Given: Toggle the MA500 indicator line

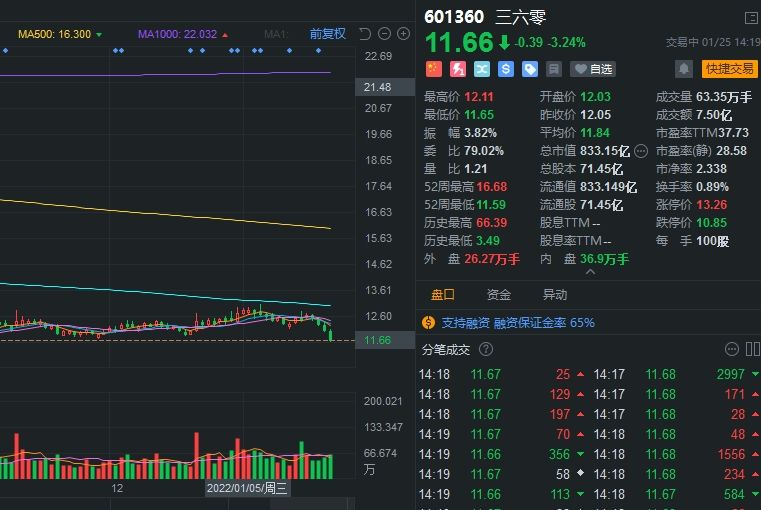Looking at the screenshot, I should coord(60,34).
